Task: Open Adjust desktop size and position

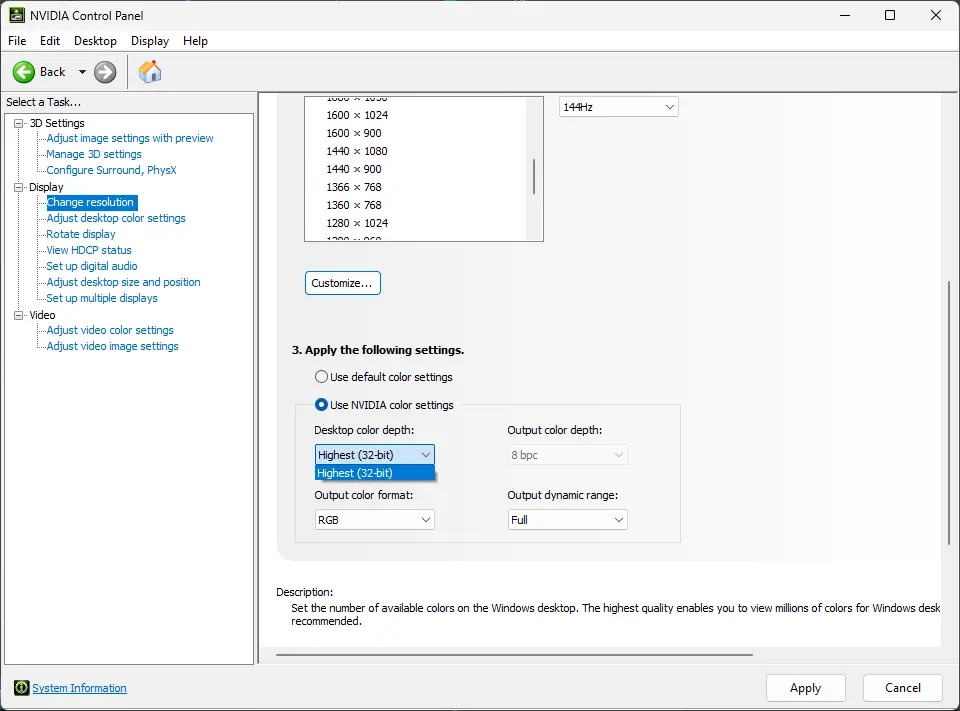Action: 123,282
